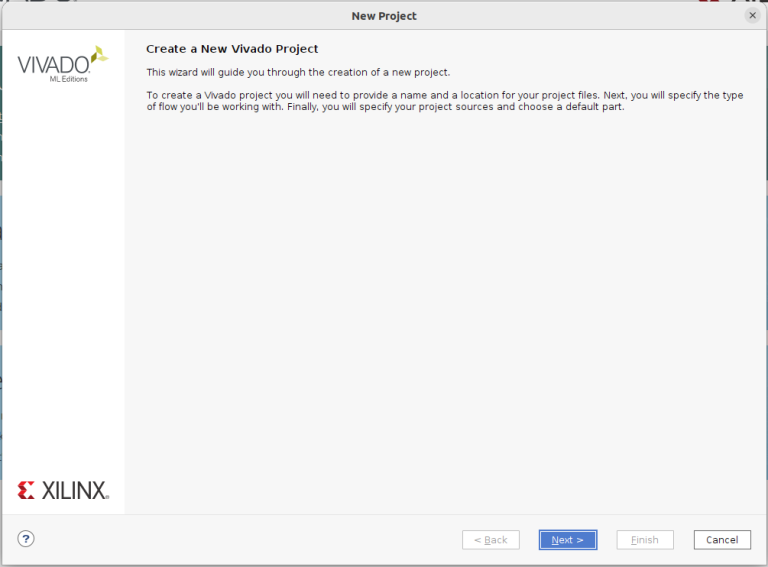Click the XILINX wordmark text

[x=74, y=491]
